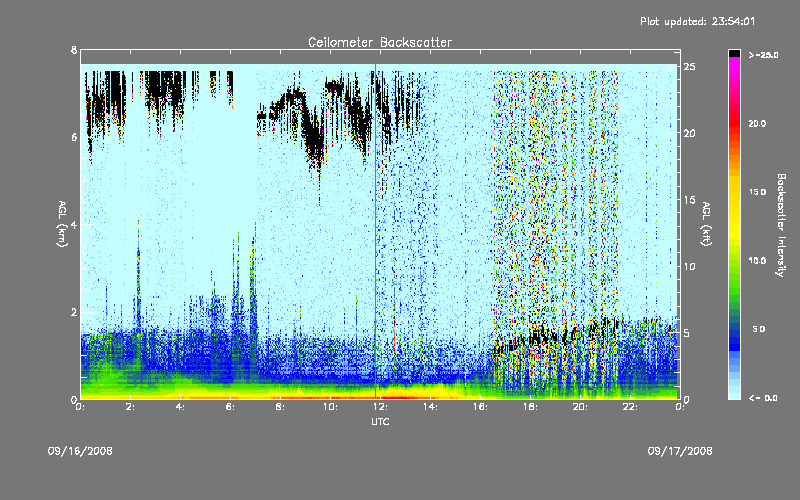
Task: Click the "4:" UTC hour tick label
Action: [x=181, y=407]
